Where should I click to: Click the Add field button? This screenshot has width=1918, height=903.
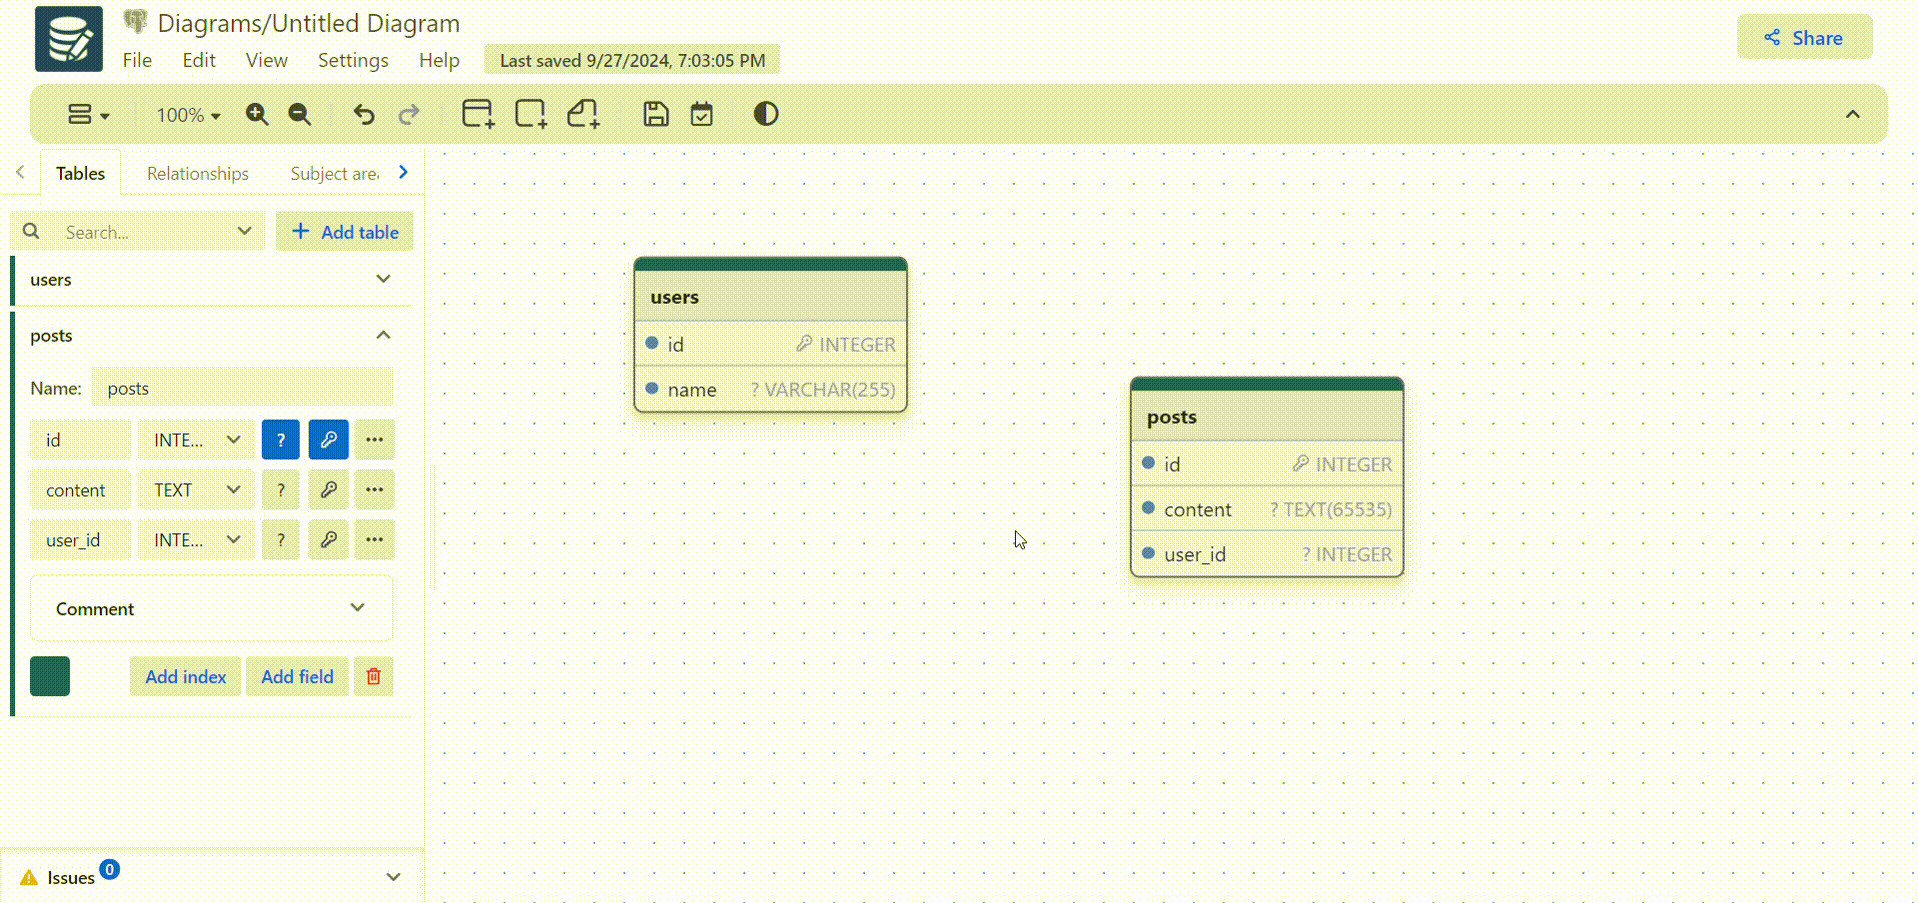[x=297, y=677]
